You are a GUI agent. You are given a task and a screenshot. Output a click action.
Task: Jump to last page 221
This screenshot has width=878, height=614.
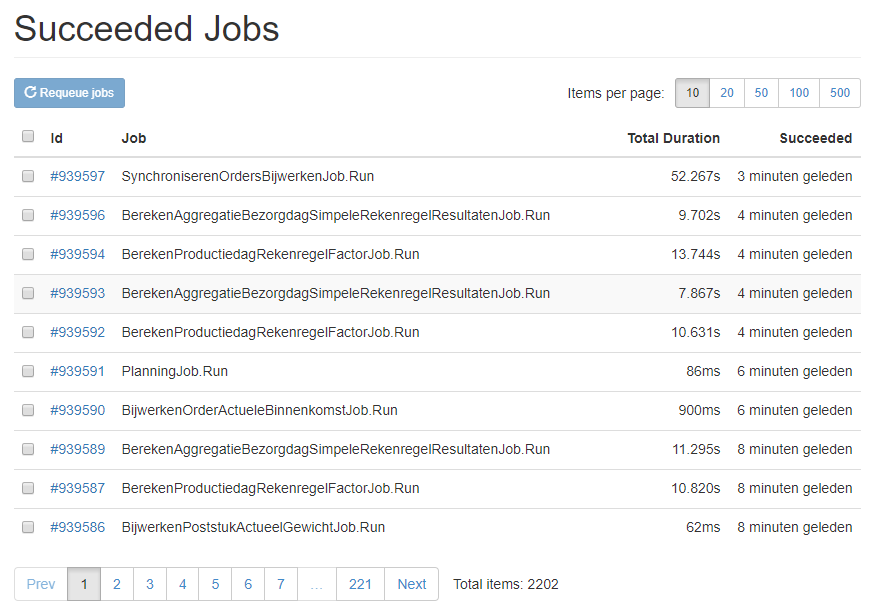[360, 584]
